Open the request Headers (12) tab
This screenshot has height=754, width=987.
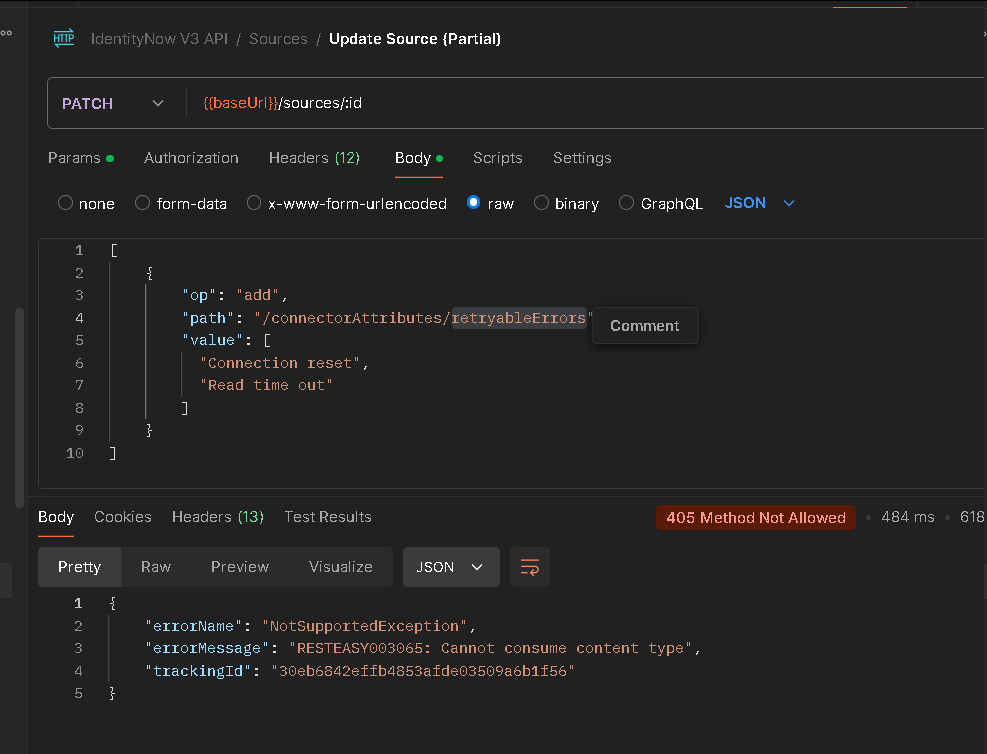[314, 158]
